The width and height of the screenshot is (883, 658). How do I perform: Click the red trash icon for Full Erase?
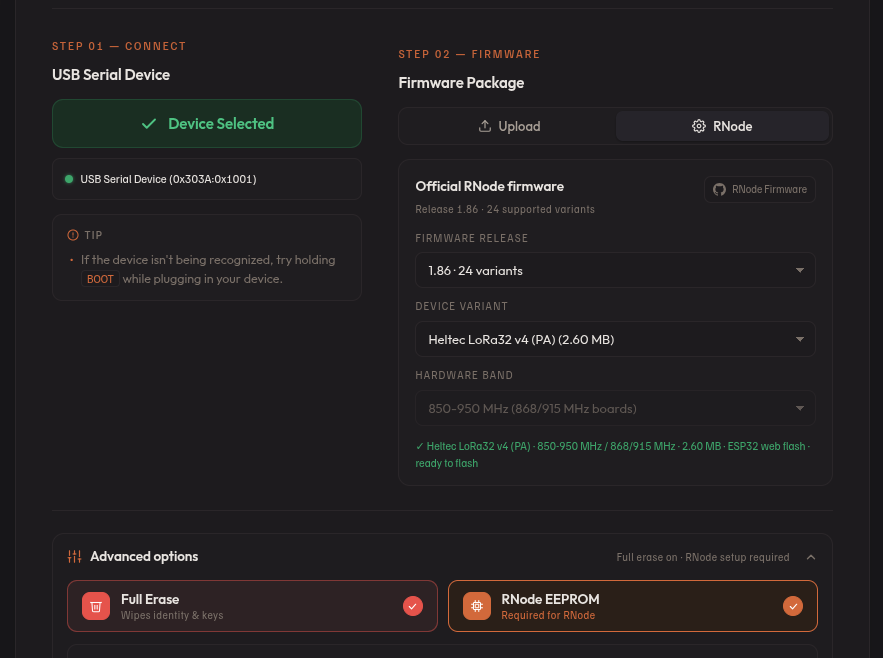[96, 606]
